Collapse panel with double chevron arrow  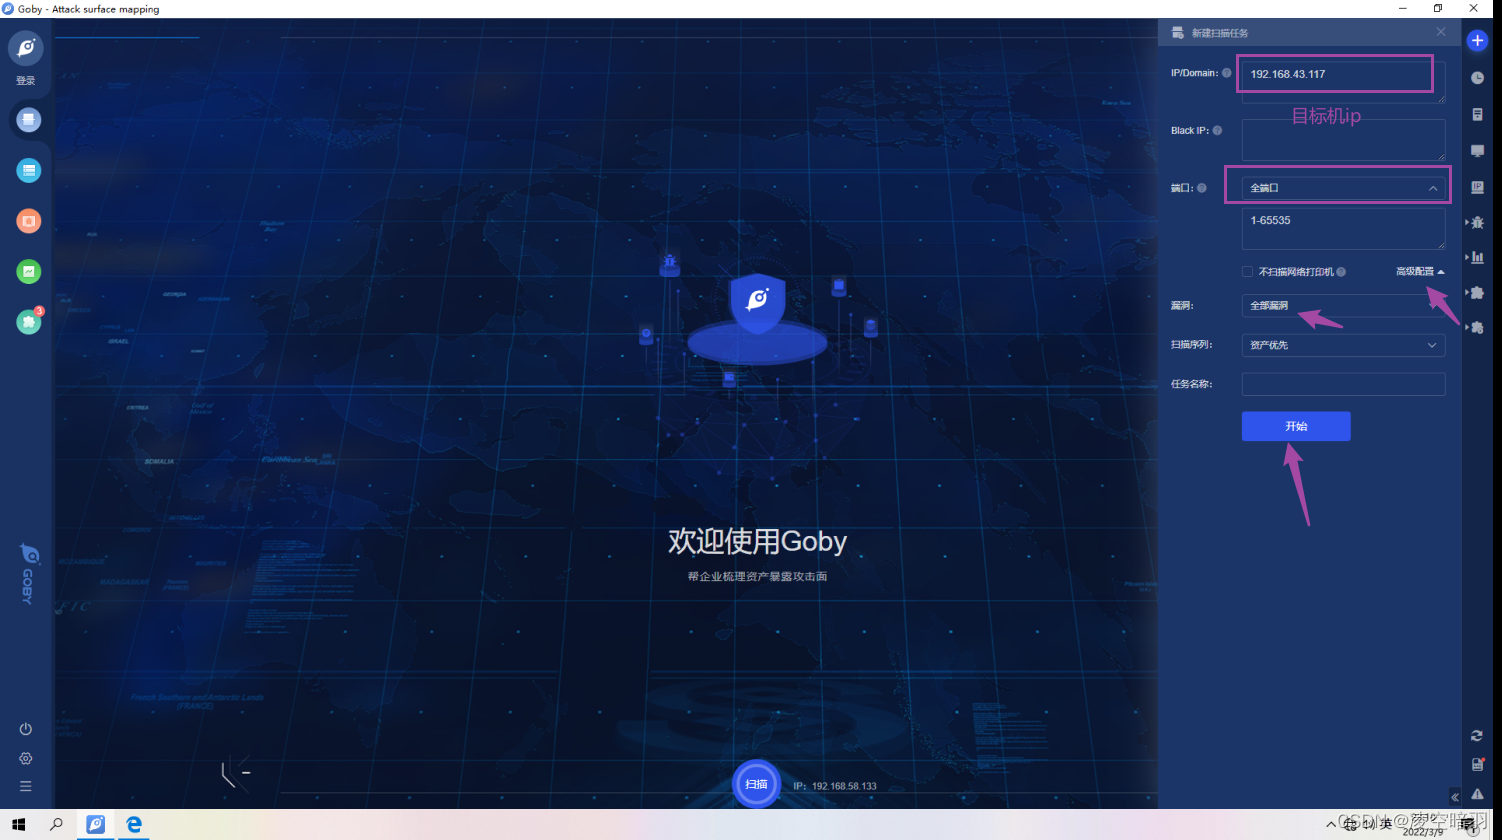click(1455, 797)
